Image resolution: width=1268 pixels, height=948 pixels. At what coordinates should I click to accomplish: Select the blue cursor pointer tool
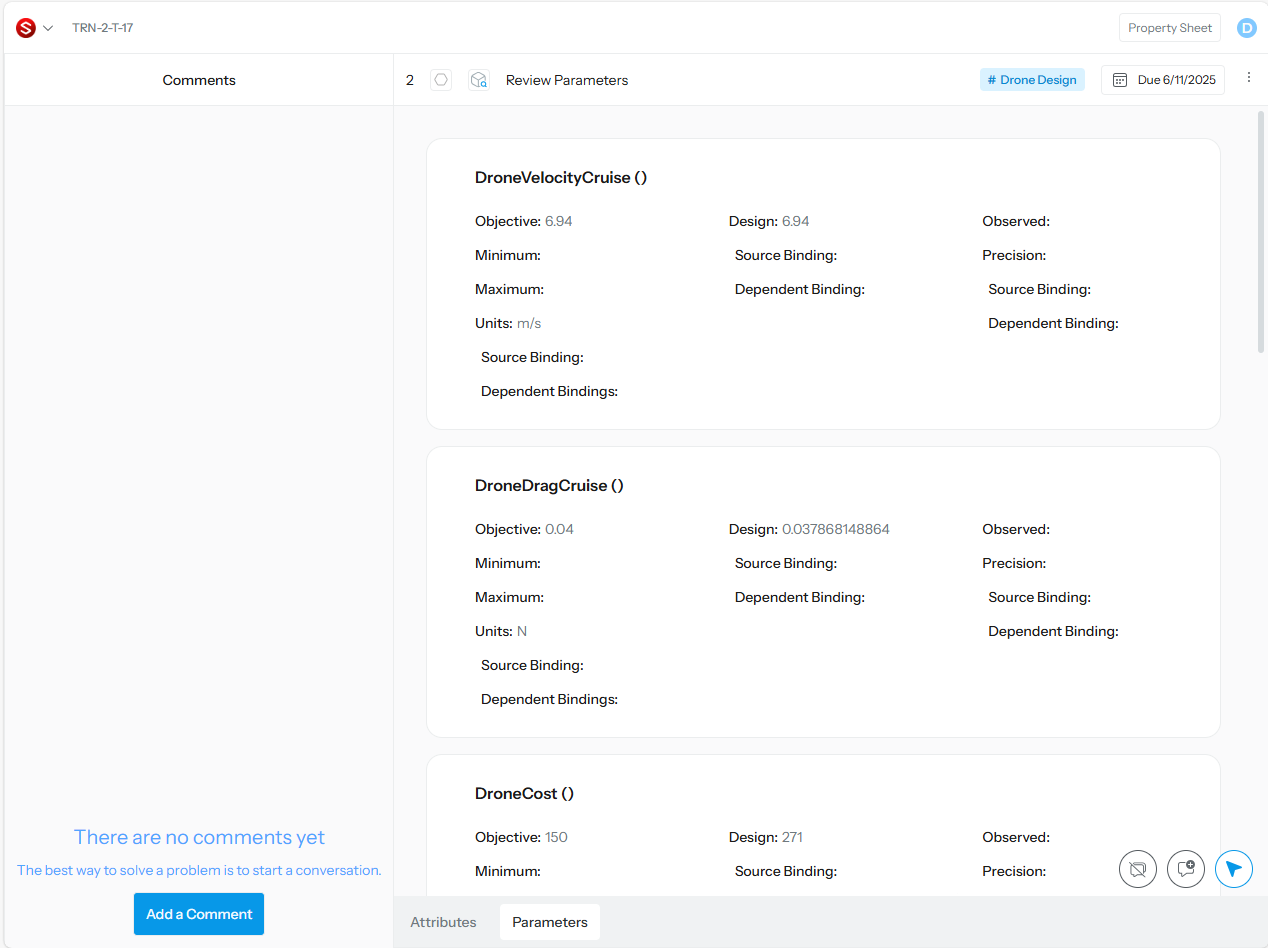tap(1234, 869)
